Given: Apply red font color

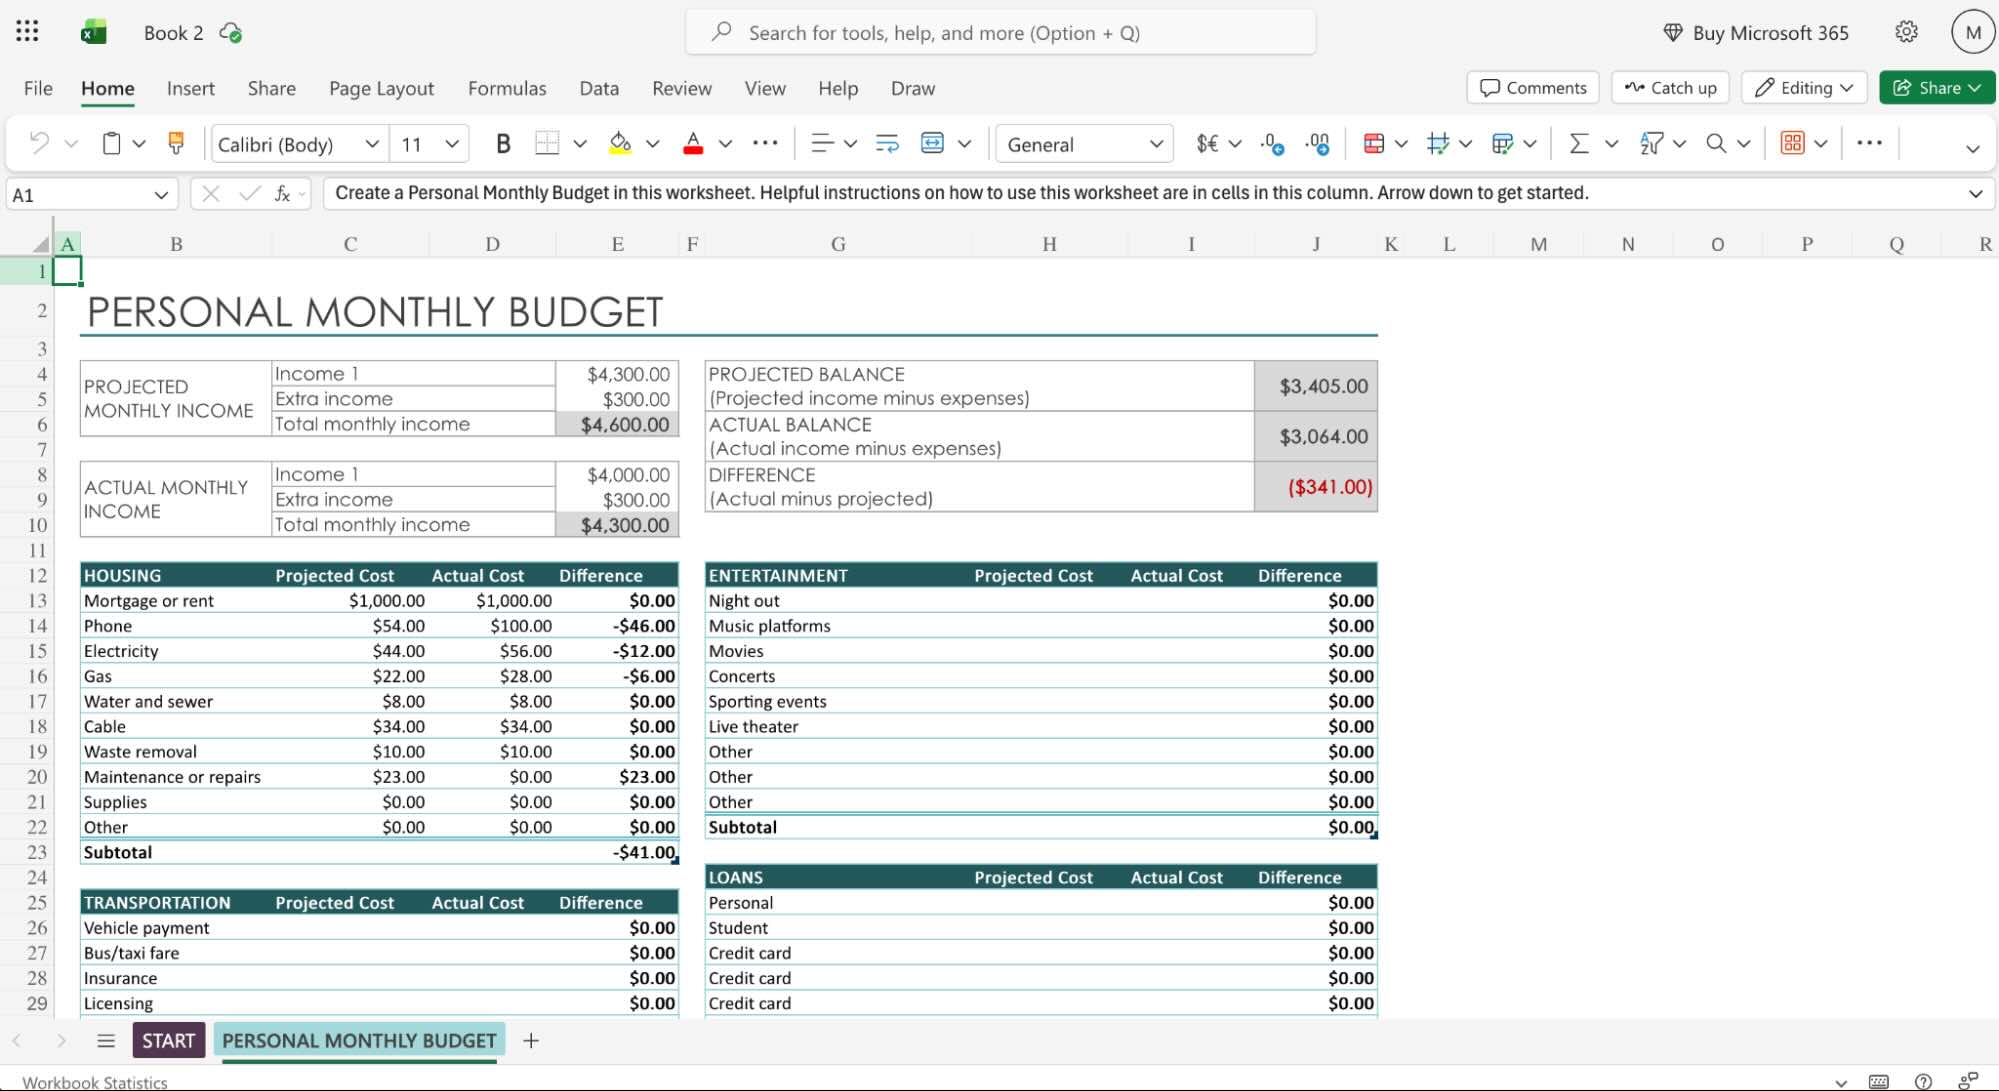Looking at the screenshot, I should pos(693,143).
